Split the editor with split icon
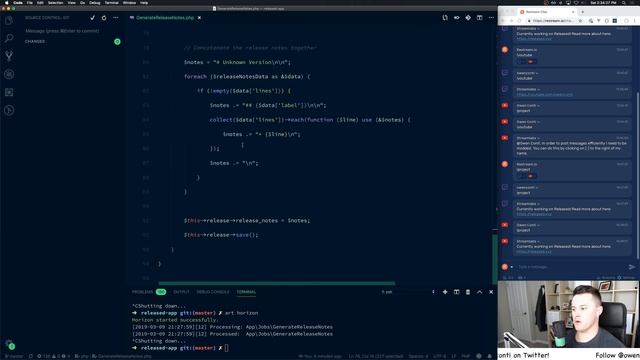This screenshot has height=360, width=640. [x=480, y=18]
